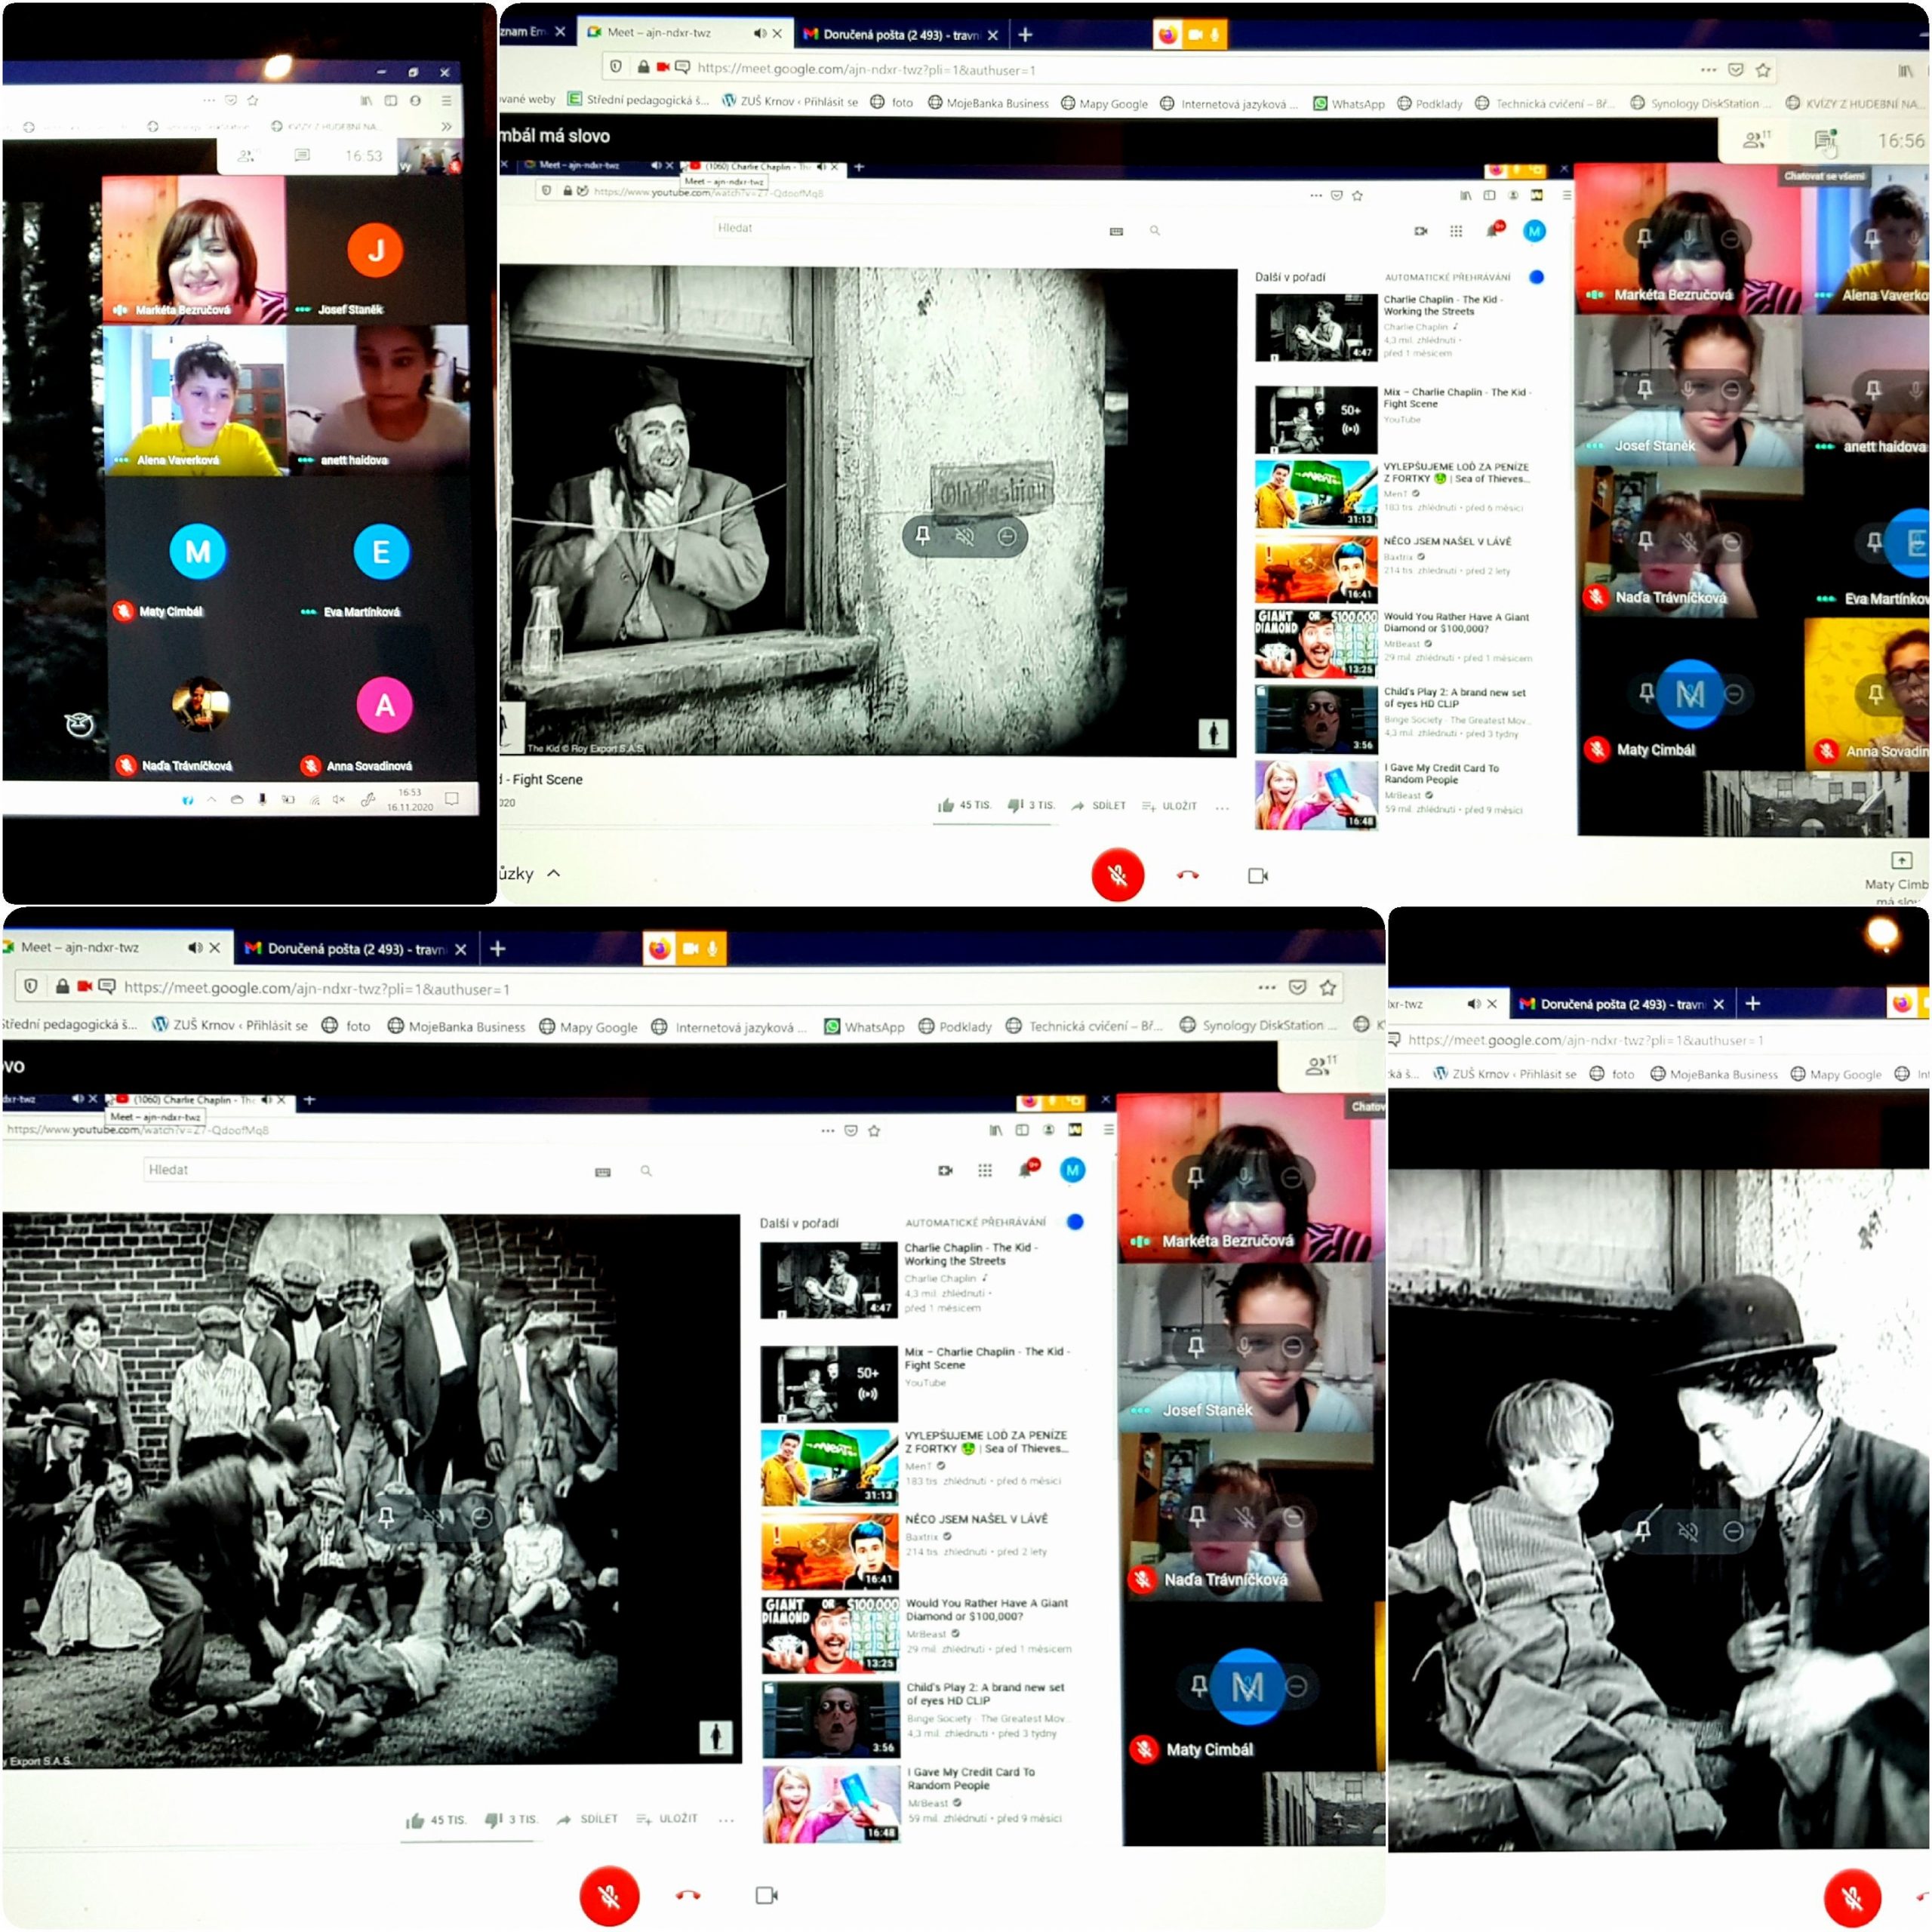Click remove icon on top-right presentation overlay
Screen dimensions: 1932x1932
[x=1007, y=537]
